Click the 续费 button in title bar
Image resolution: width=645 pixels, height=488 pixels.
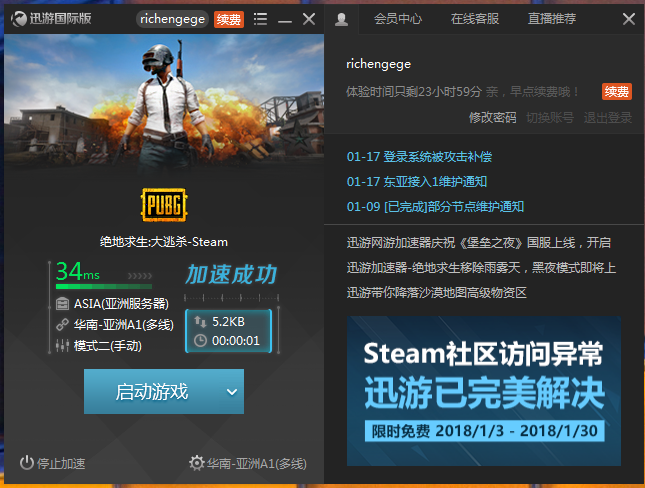229,19
